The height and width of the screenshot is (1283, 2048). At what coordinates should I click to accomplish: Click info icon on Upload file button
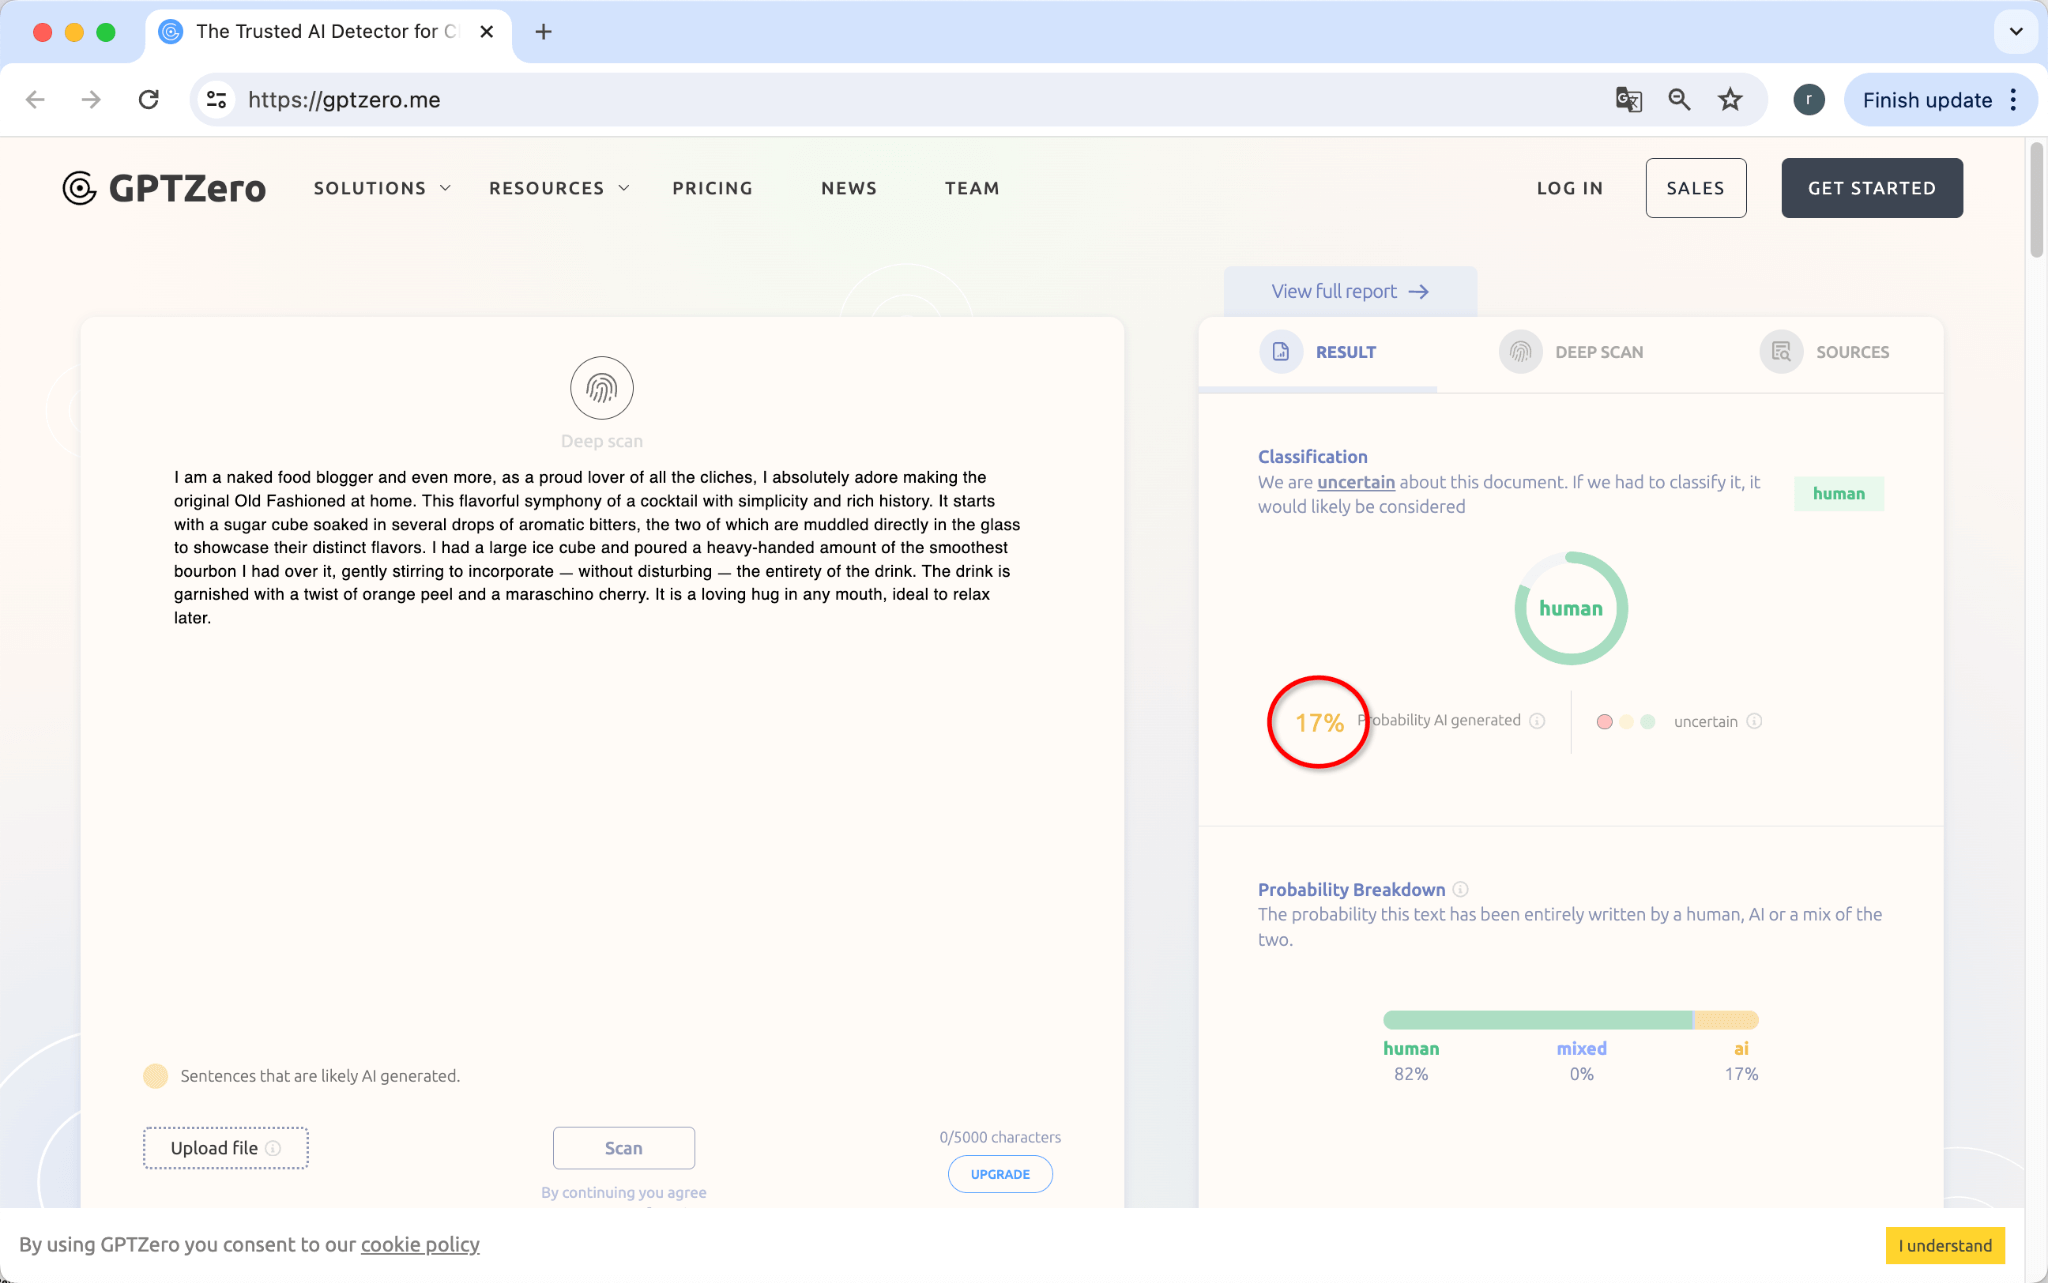(x=273, y=1148)
